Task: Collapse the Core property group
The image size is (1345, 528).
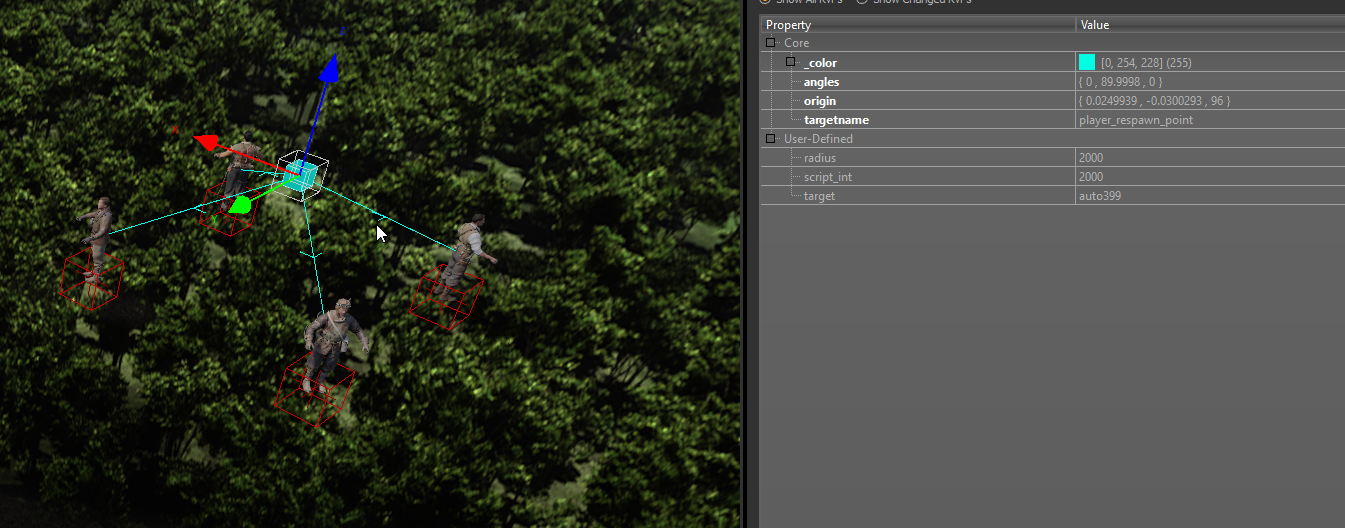Action: tap(770, 43)
